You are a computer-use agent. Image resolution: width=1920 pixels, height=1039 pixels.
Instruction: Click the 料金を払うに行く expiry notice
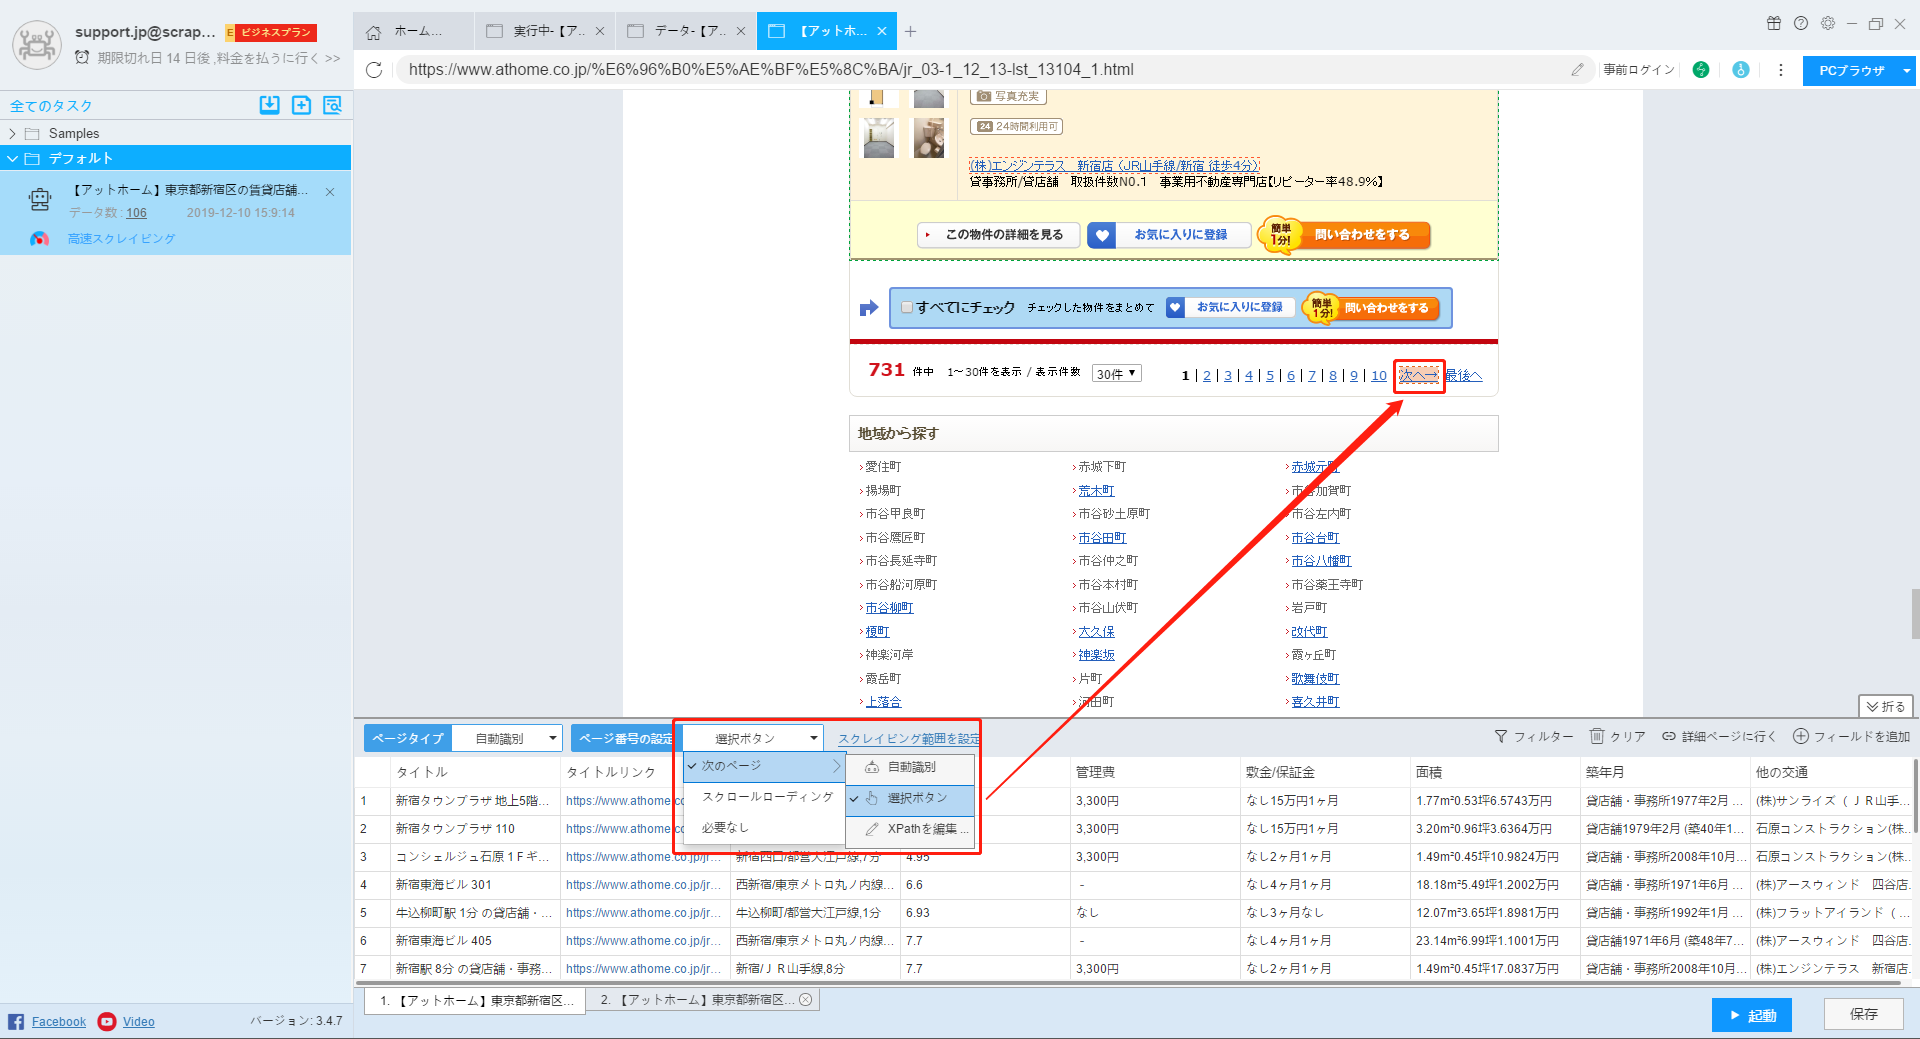click(219, 58)
